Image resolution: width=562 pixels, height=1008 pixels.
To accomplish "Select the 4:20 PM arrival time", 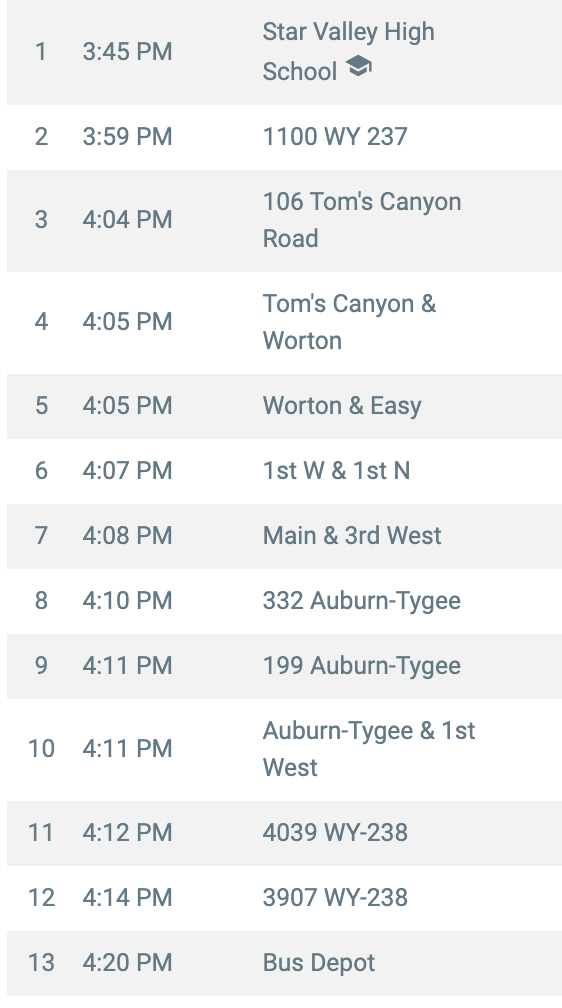I will [x=127, y=962].
